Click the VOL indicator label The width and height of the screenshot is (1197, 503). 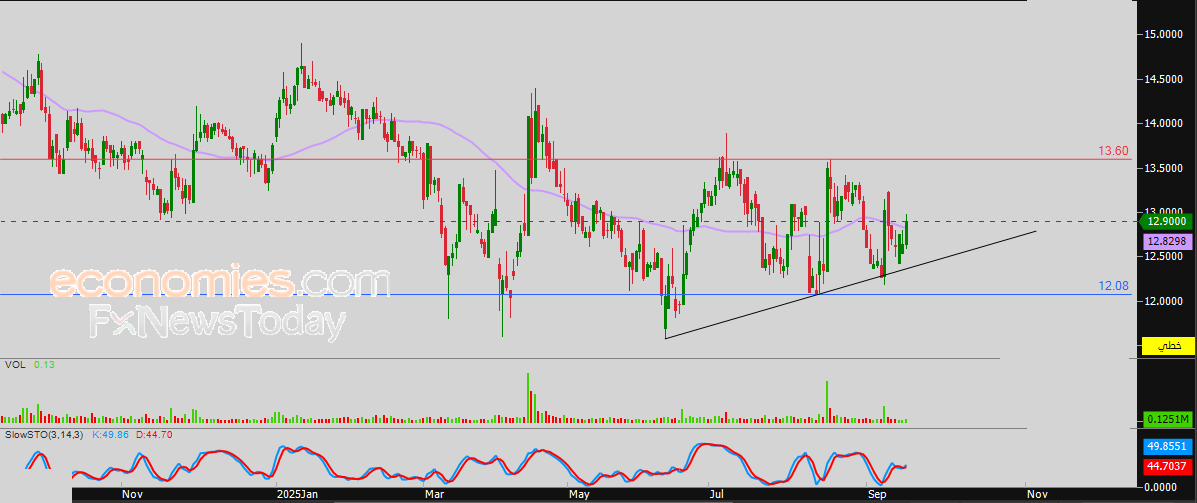(15, 366)
